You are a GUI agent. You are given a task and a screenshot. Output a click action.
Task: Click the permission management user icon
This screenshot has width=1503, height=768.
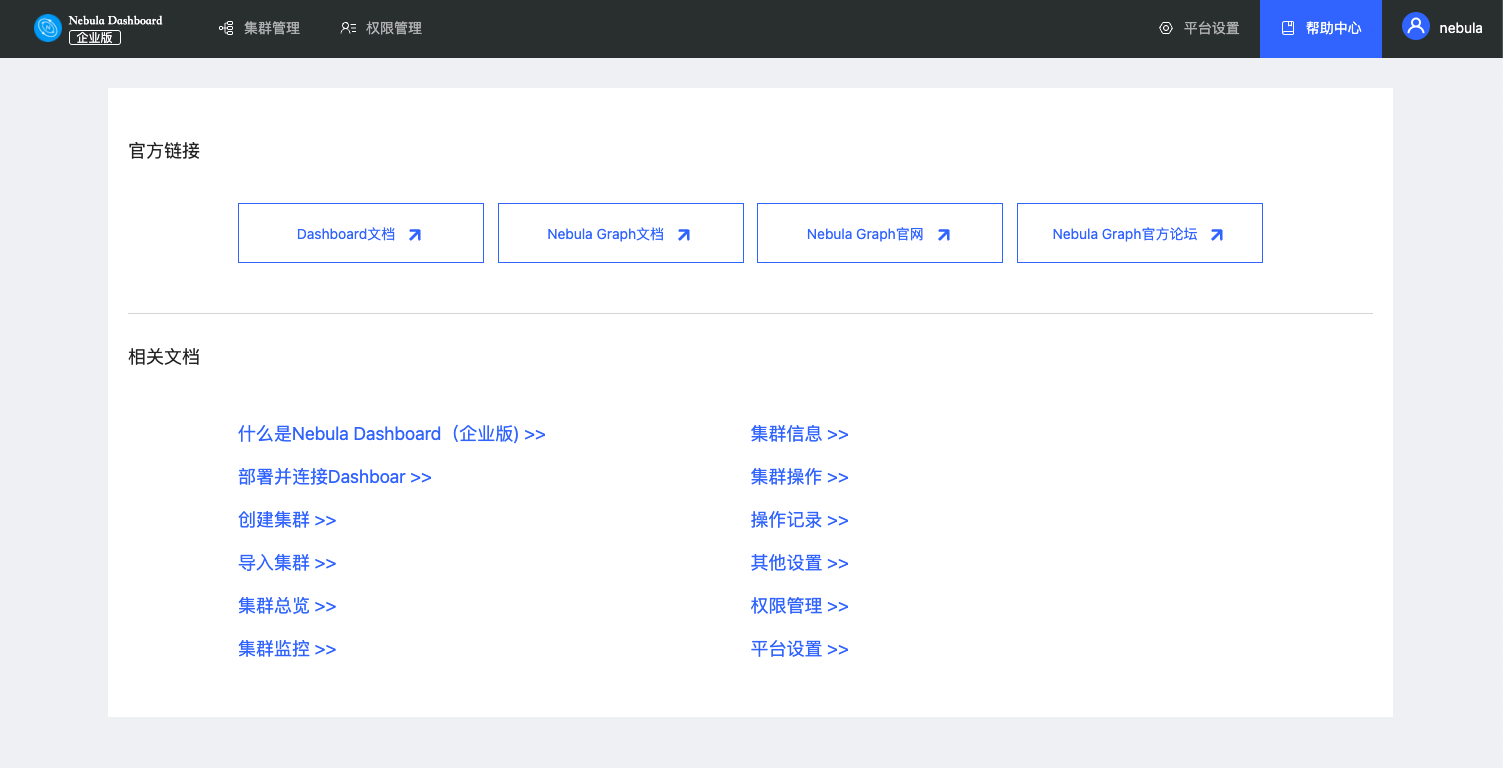348,28
